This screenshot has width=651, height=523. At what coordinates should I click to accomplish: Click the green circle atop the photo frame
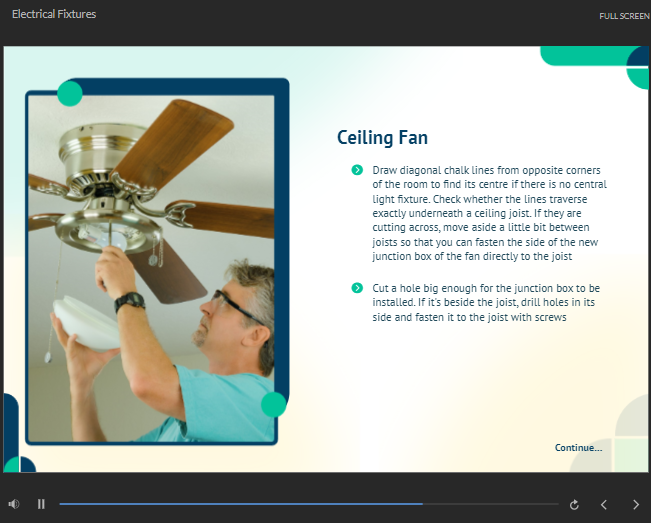tap(70, 94)
